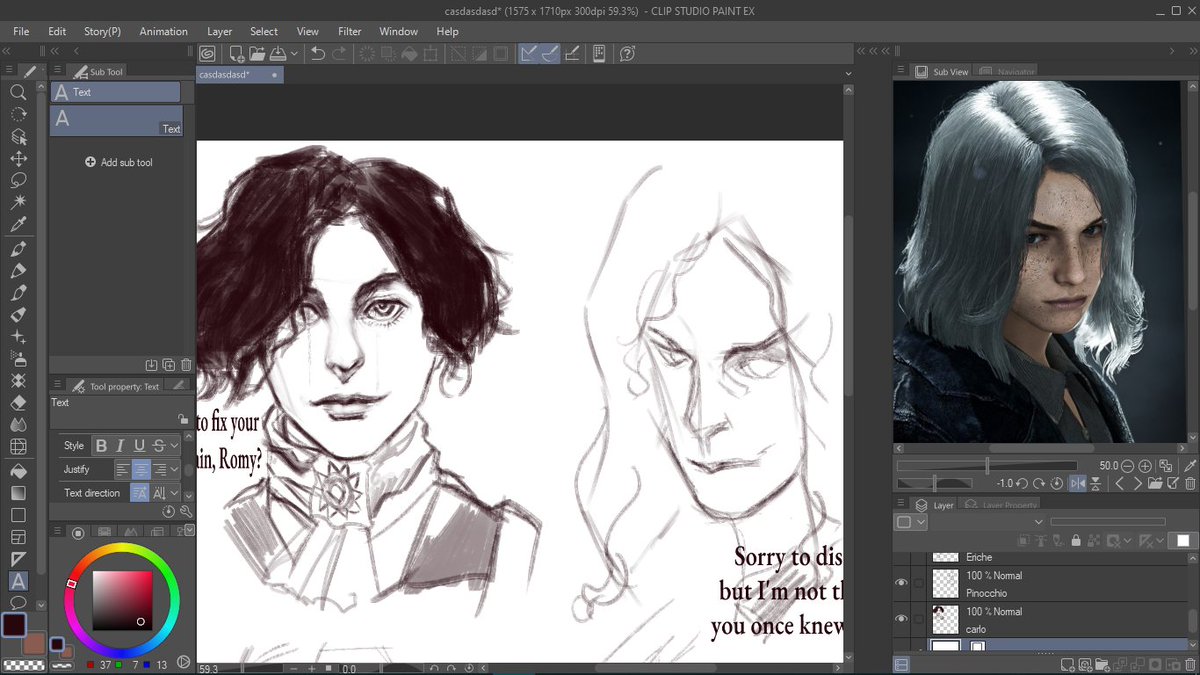This screenshot has width=1200, height=675.
Task: Click the main foreground color swatch
Action: click(14, 625)
